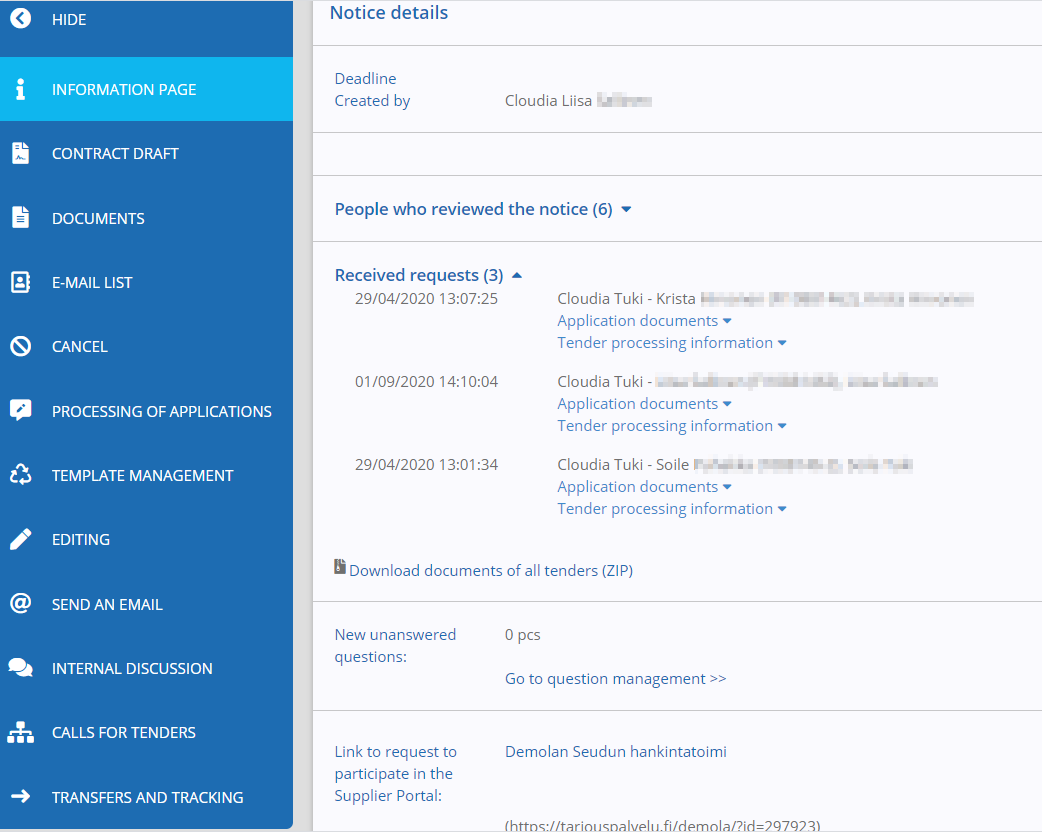The width and height of the screenshot is (1042, 832).
Task: Expand Application documents for 01/09/2020 request
Action: coord(644,404)
